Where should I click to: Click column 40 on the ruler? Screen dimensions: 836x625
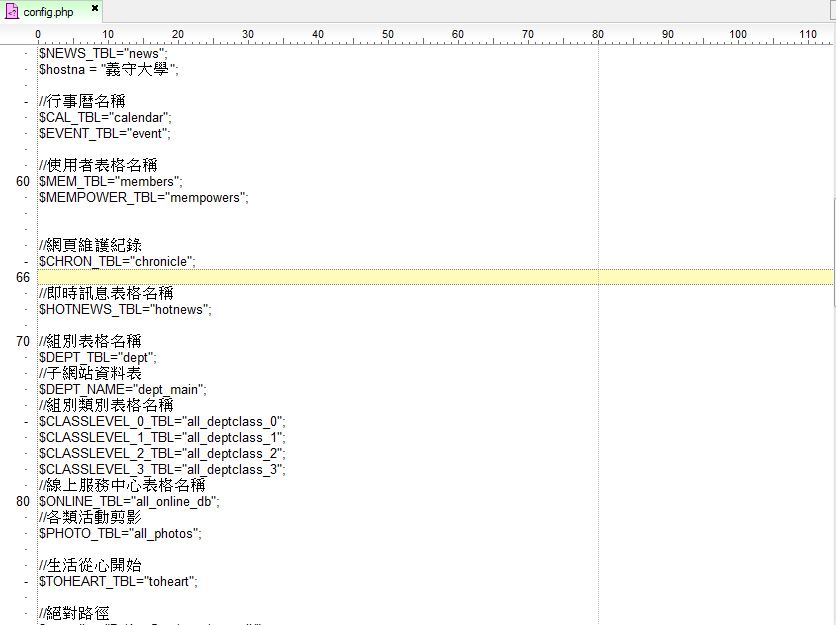point(318,34)
